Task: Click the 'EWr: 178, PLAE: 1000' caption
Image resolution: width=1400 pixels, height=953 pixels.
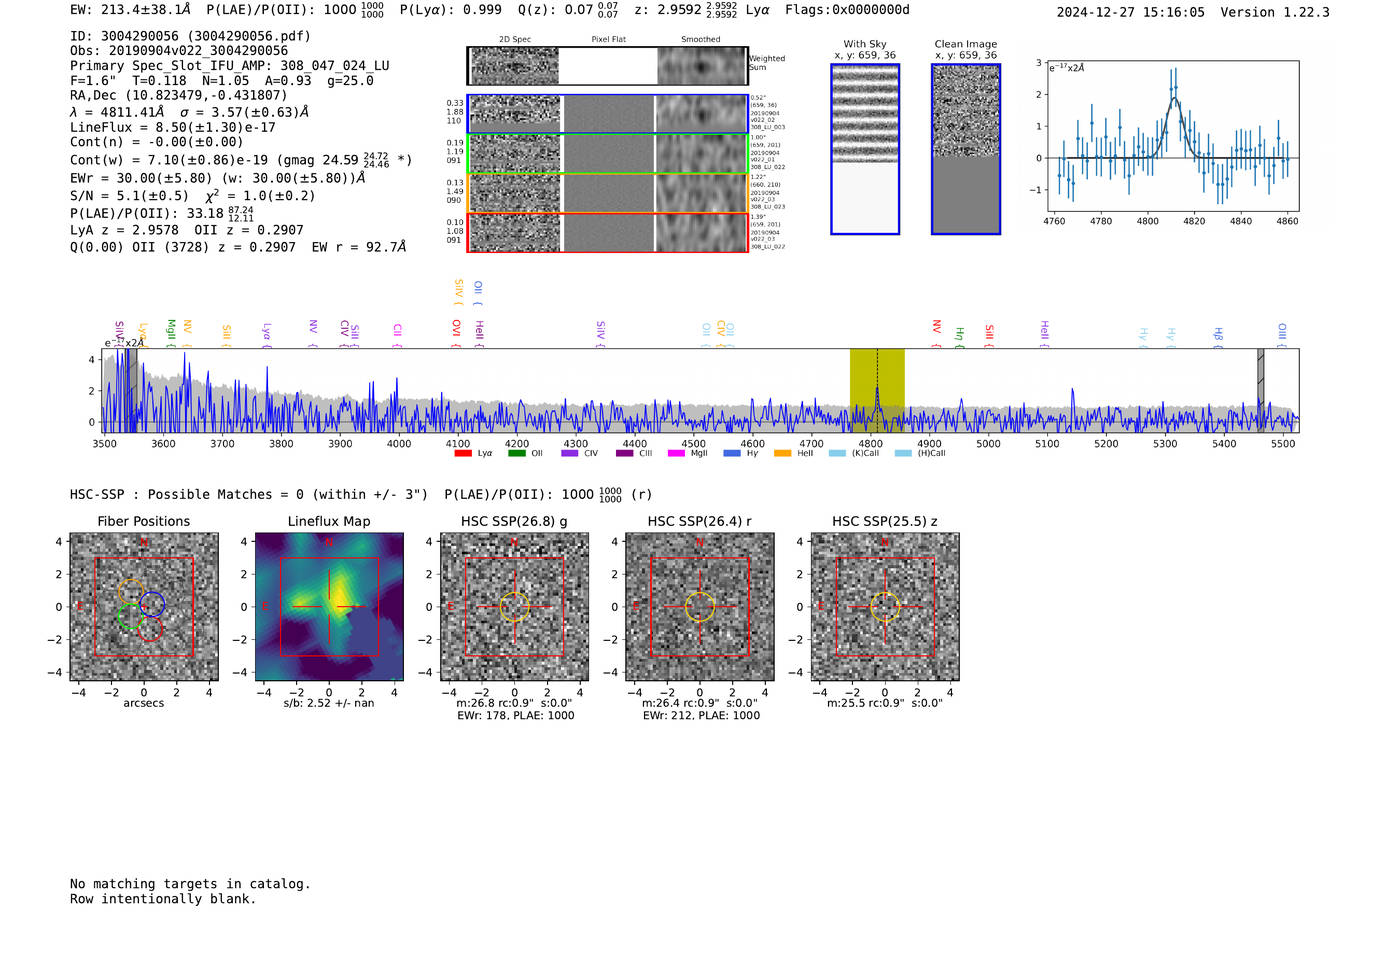Action: pyautogui.click(x=516, y=715)
